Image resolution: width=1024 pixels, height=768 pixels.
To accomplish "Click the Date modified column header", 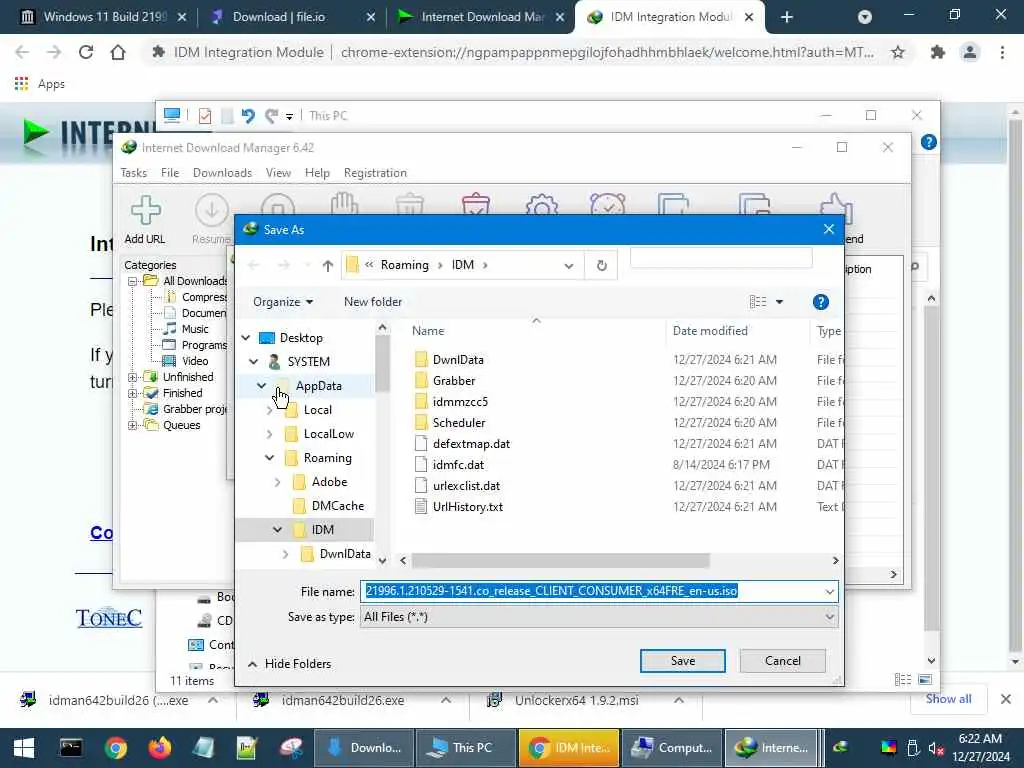I will pyautogui.click(x=710, y=331).
